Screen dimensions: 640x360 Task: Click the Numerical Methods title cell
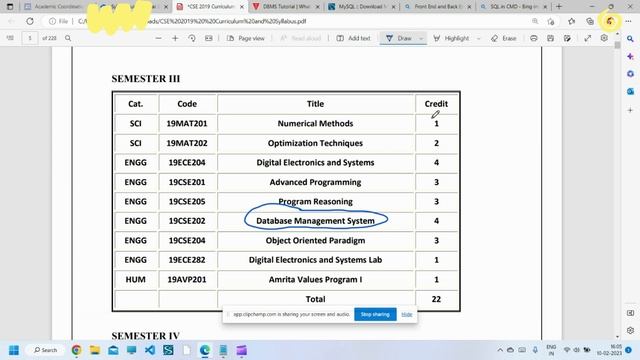(x=315, y=123)
